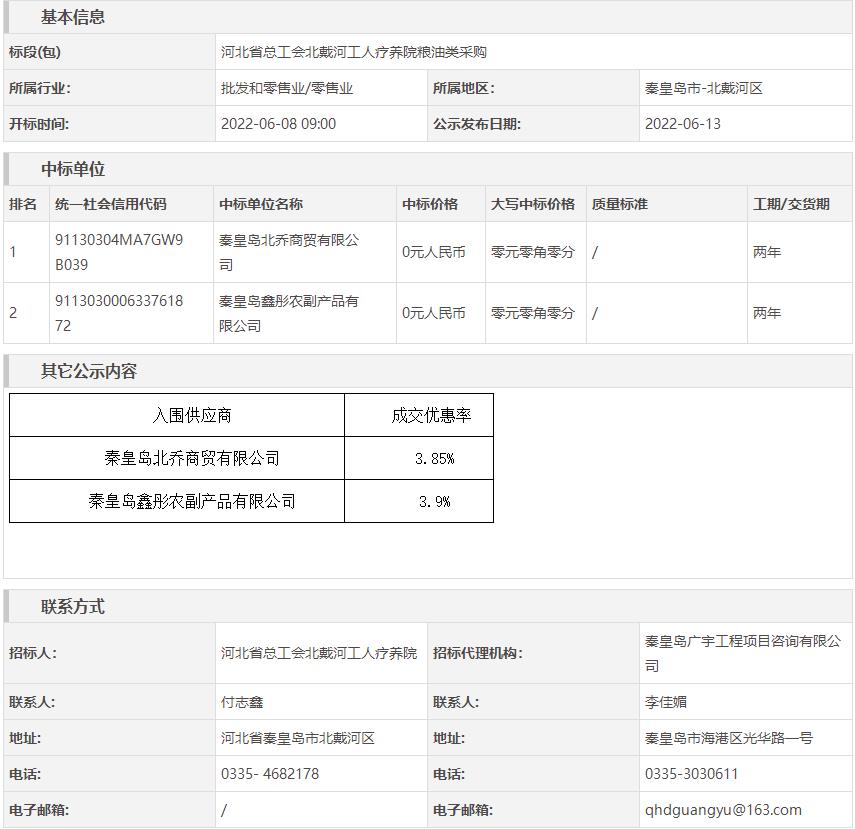Select the 联系方式 section heading
The width and height of the screenshot is (855, 829).
pyautogui.click(x=72, y=607)
